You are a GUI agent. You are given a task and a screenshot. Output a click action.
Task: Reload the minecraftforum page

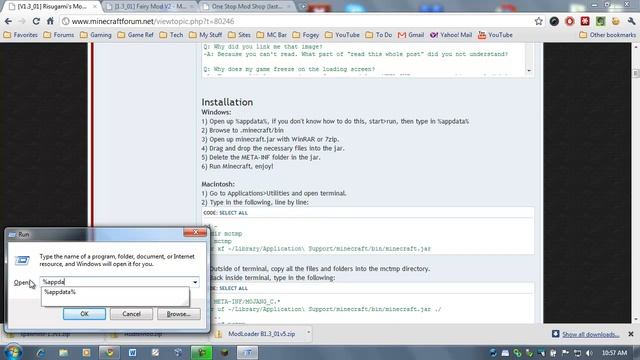36,21
